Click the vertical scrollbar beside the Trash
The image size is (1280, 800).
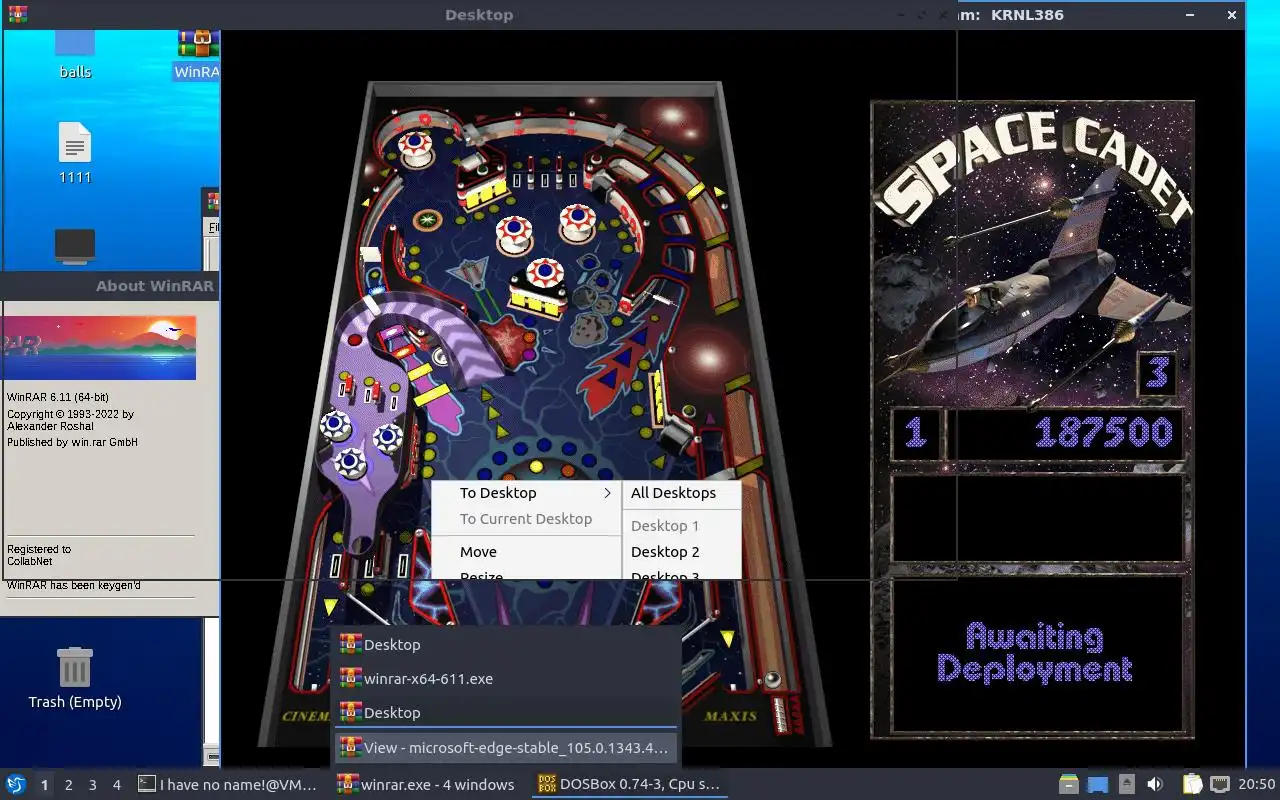coord(211,692)
